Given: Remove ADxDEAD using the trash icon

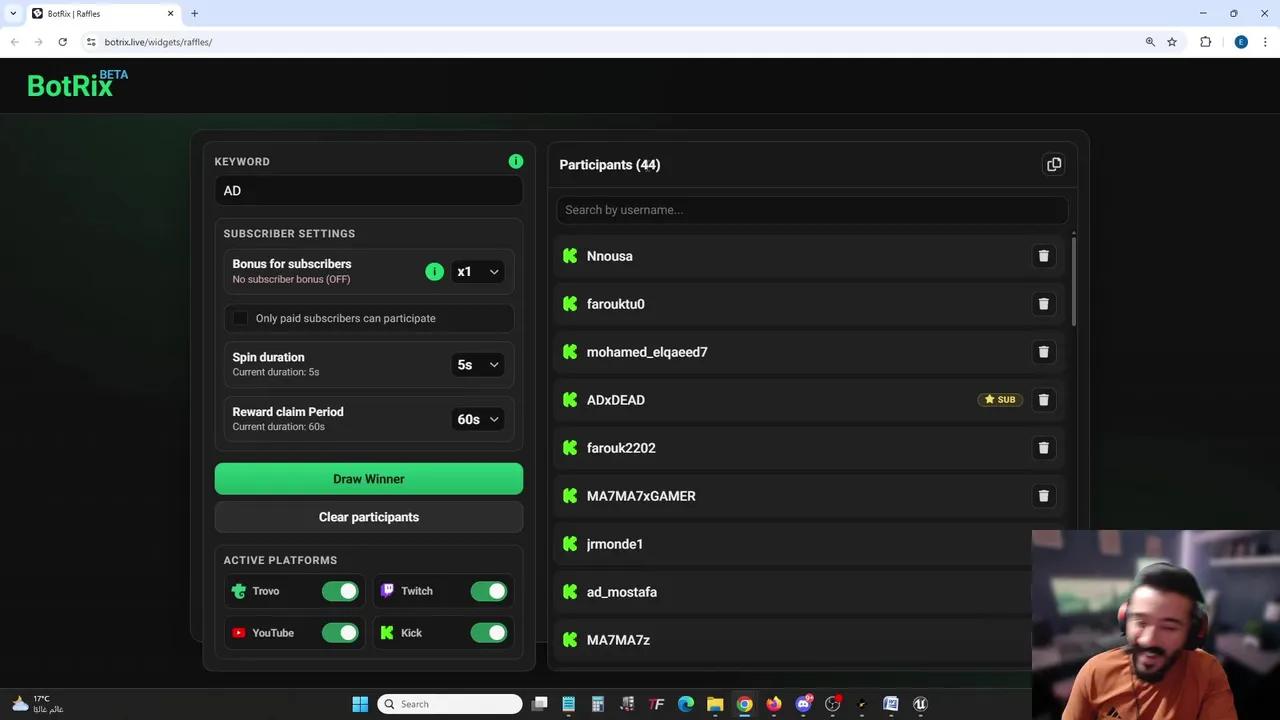Looking at the screenshot, I should (1043, 400).
